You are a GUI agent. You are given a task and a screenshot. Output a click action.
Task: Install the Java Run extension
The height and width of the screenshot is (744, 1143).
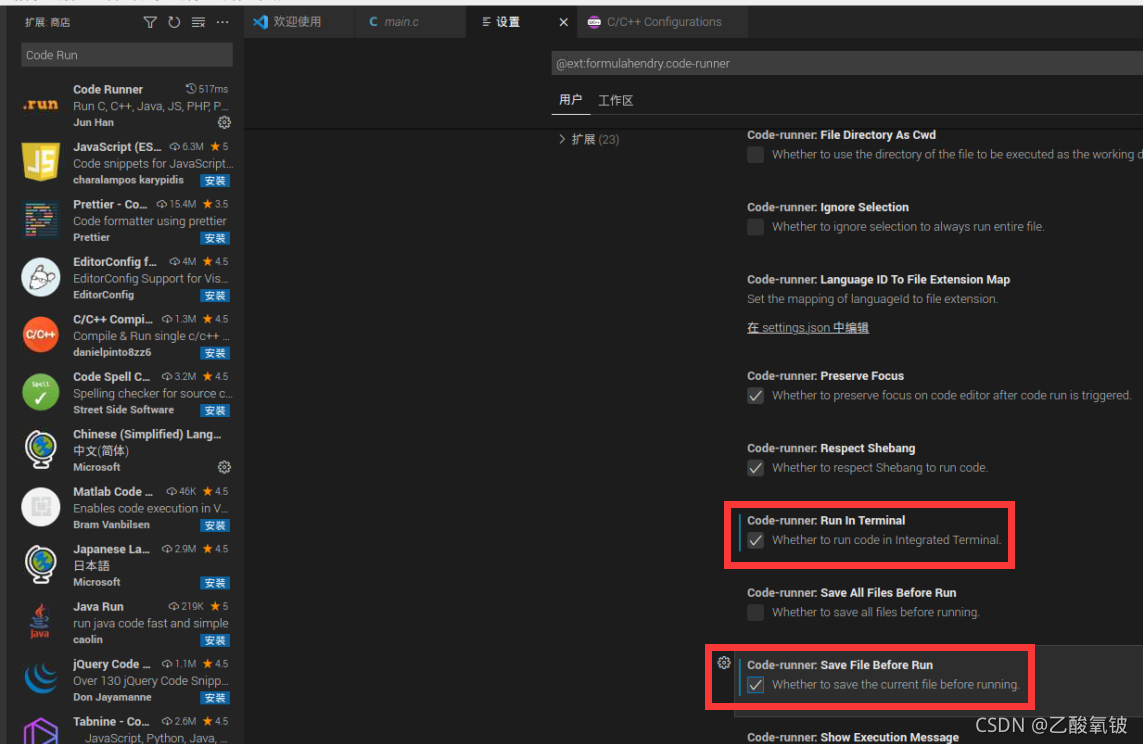coord(215,641)
